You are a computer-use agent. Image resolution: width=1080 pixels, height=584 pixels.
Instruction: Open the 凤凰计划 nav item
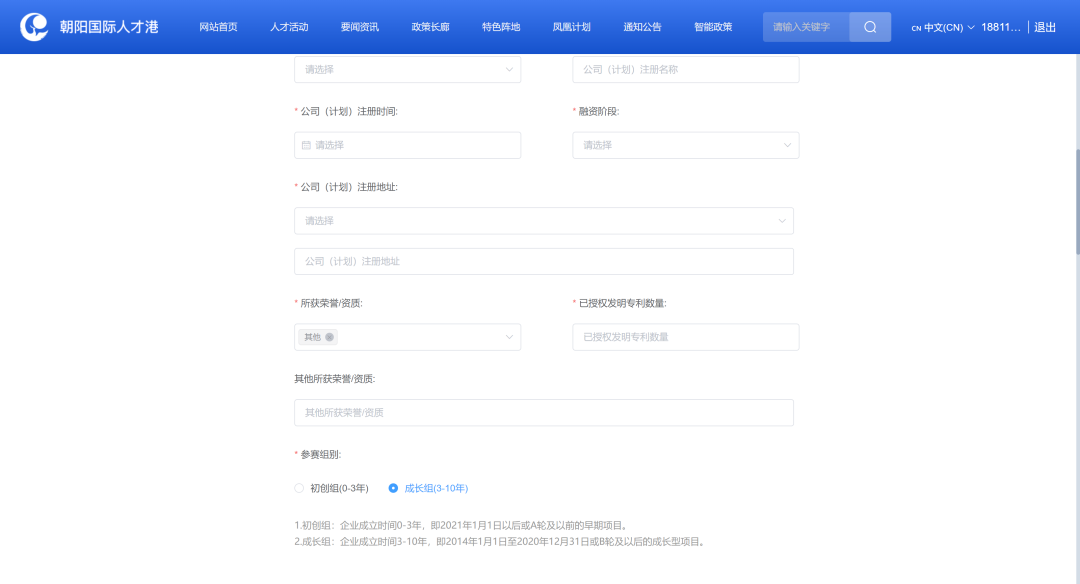pyautogui.click(x=571, y=27)
